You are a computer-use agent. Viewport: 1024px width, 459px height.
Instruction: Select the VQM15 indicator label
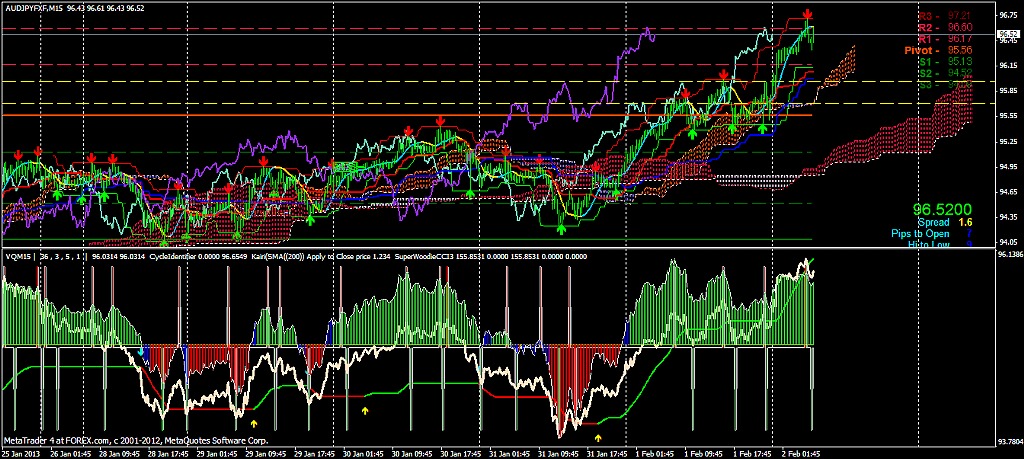tap(20, 256)
